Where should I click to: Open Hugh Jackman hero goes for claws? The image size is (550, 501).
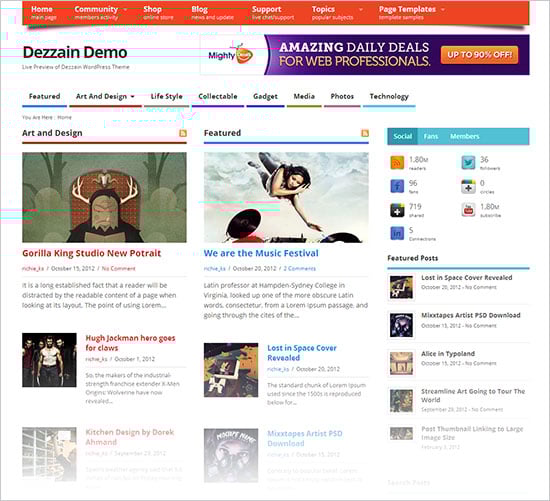coord(130,343)
